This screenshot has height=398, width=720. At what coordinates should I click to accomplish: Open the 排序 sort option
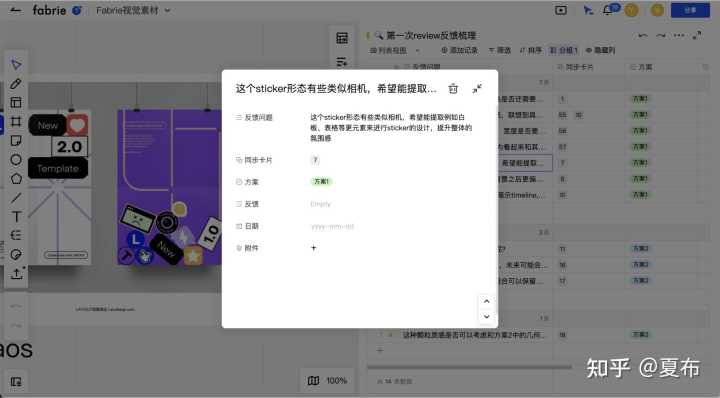(531, 50)
